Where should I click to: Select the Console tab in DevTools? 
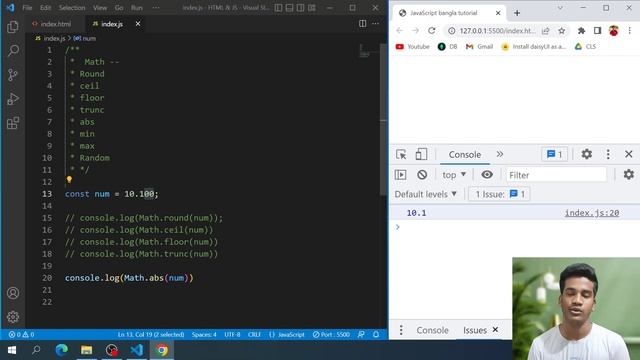click(464, 155)
